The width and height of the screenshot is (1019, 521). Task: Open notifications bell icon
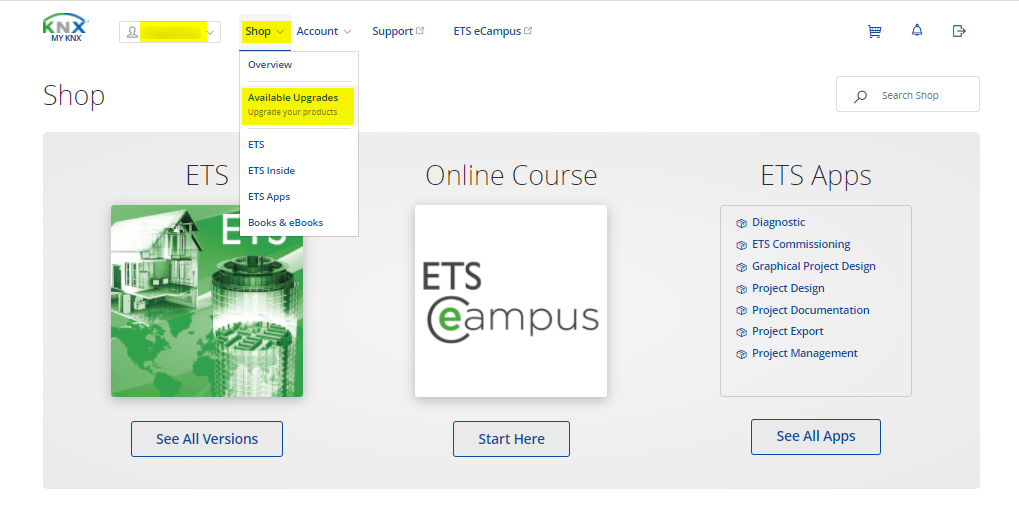click(x=917, y=31)
